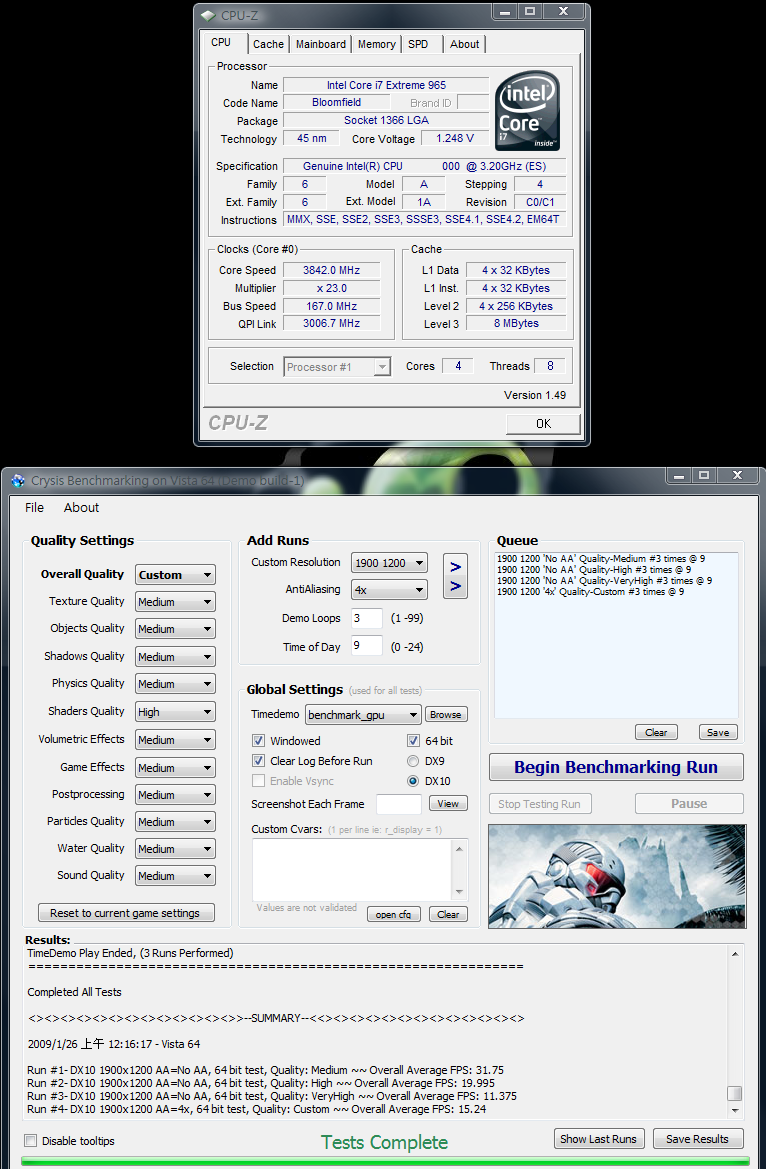Enable the 64 bit checkbox

414,741
